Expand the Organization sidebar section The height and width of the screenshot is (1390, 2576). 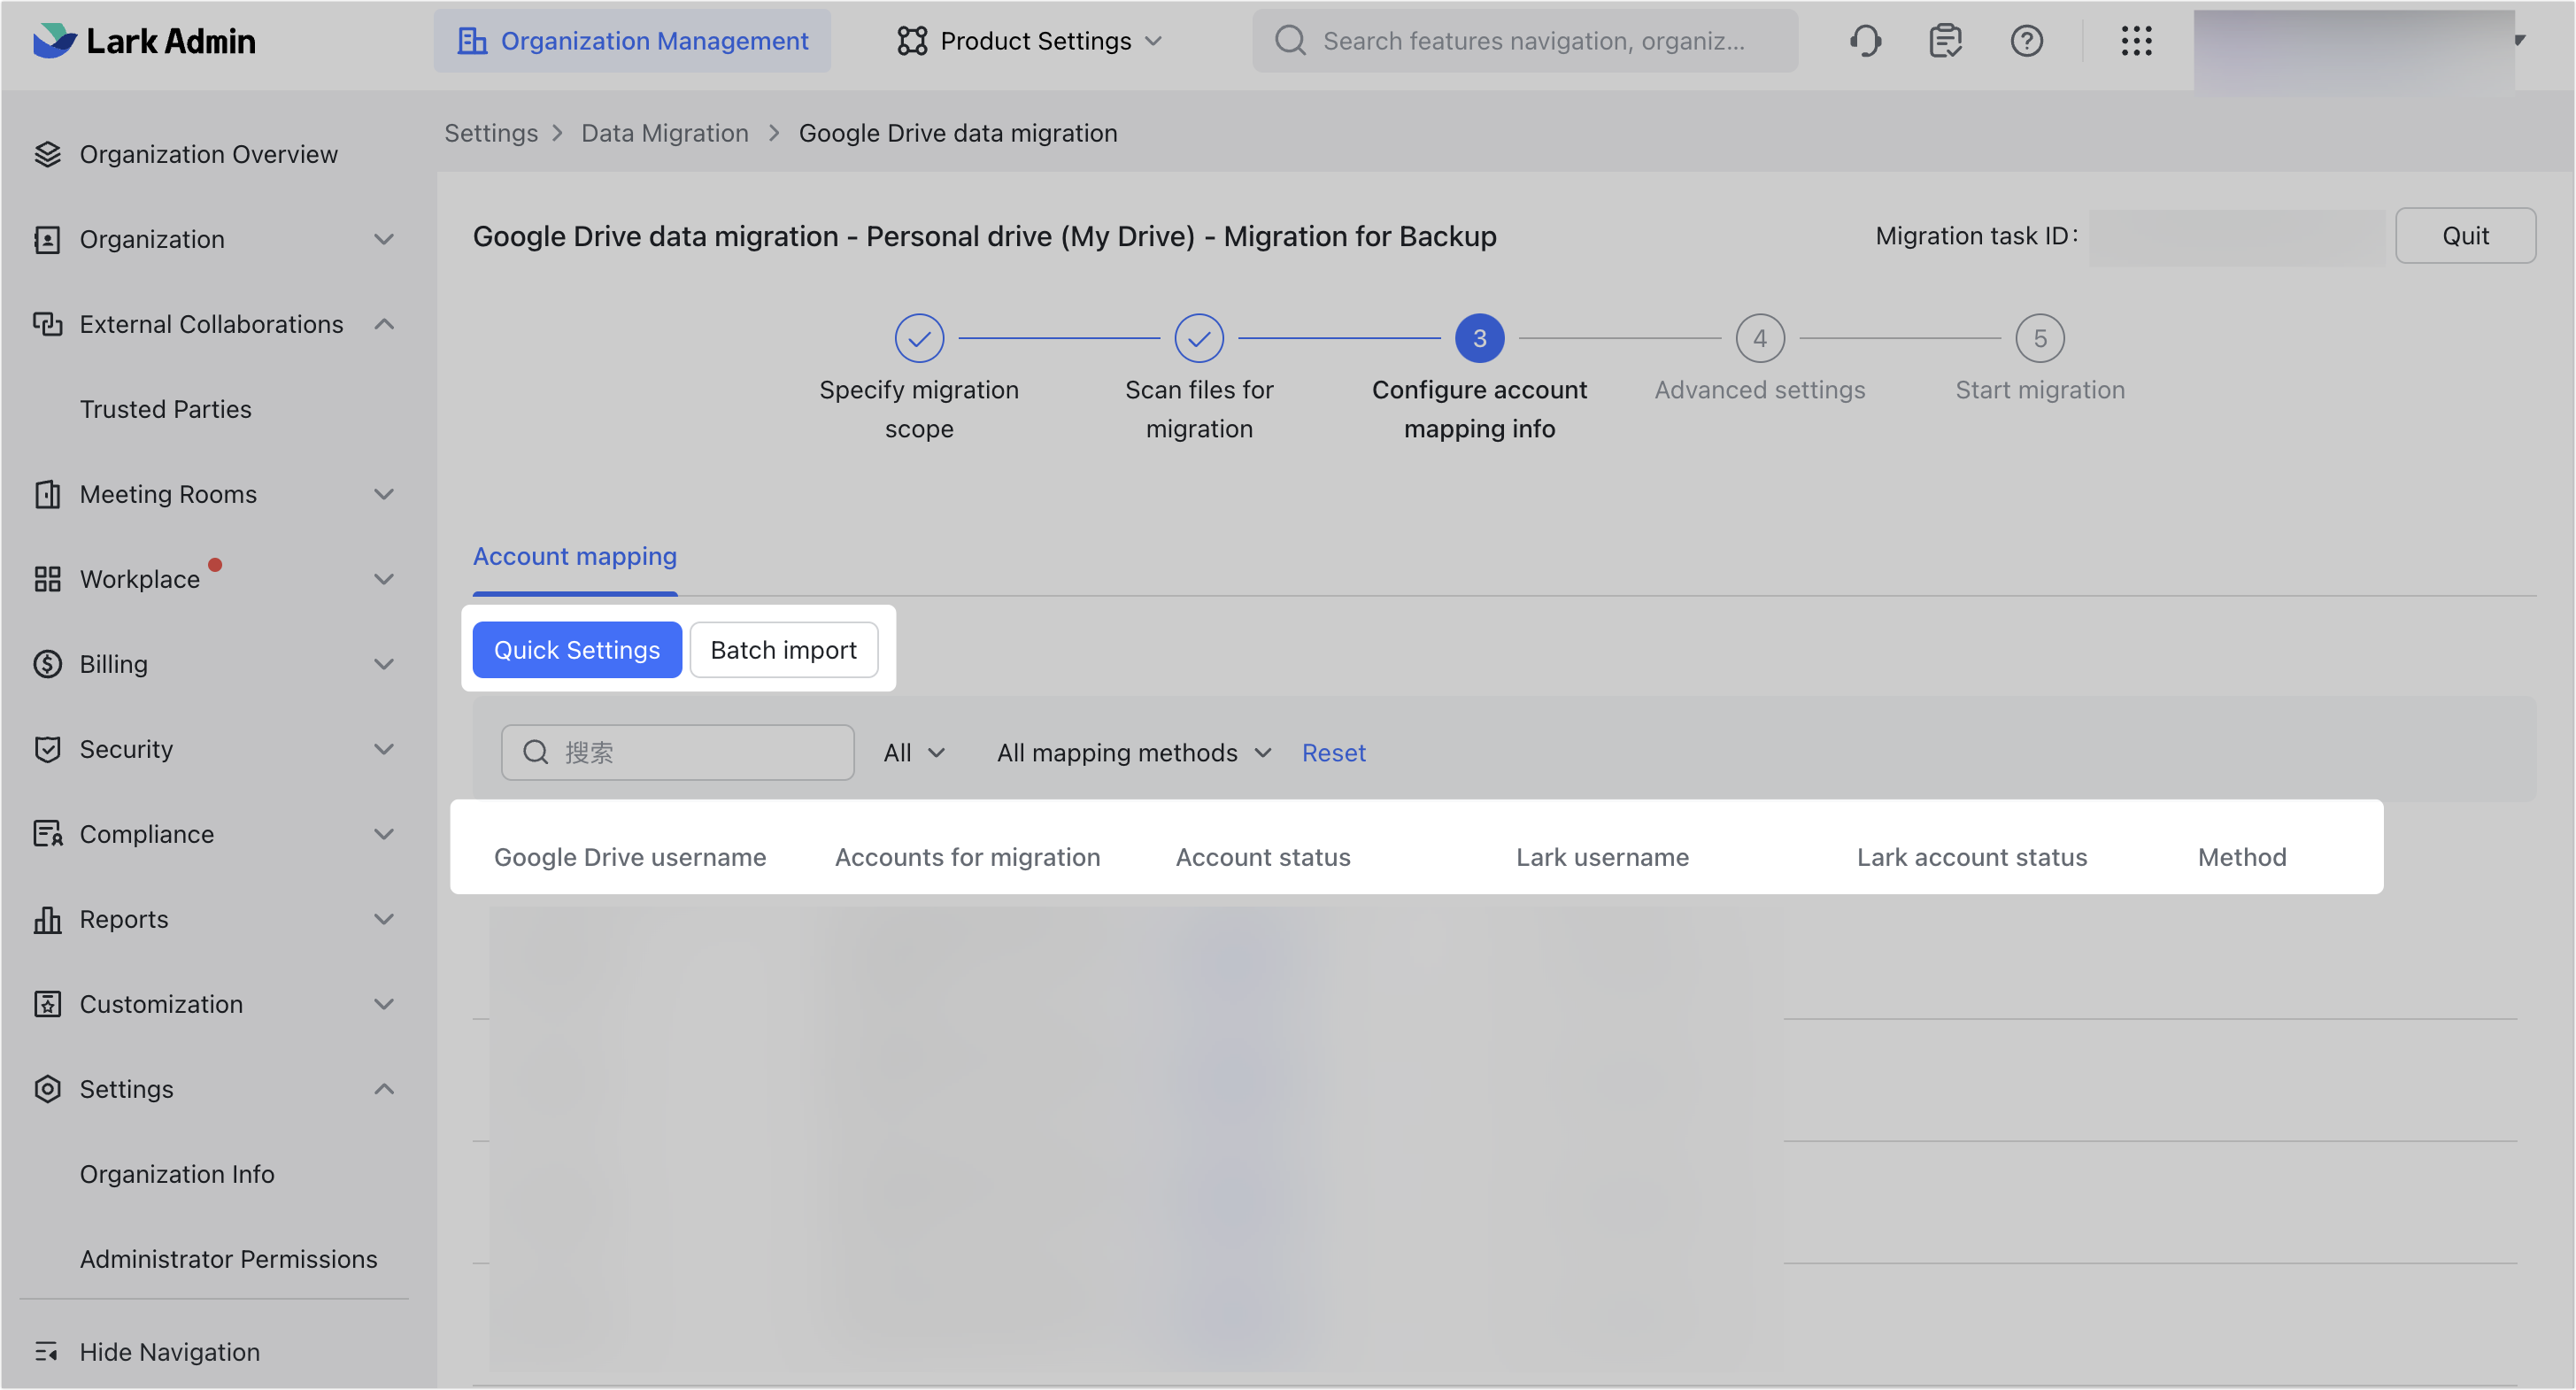pyautogui.click(x=384, y=239)
